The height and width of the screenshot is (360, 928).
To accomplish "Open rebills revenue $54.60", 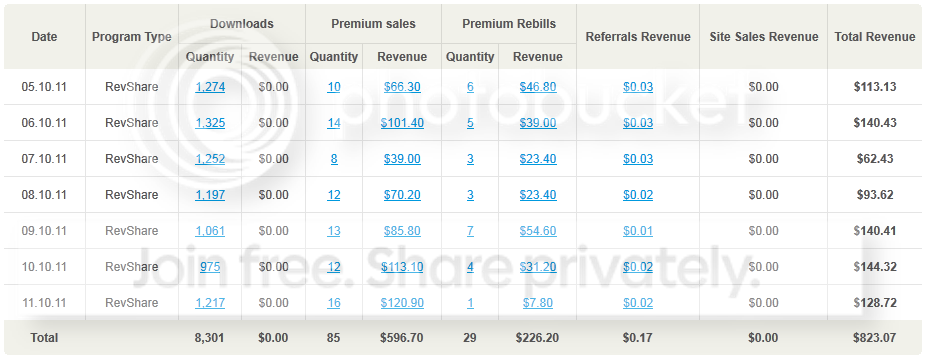I will coord(538,231).
